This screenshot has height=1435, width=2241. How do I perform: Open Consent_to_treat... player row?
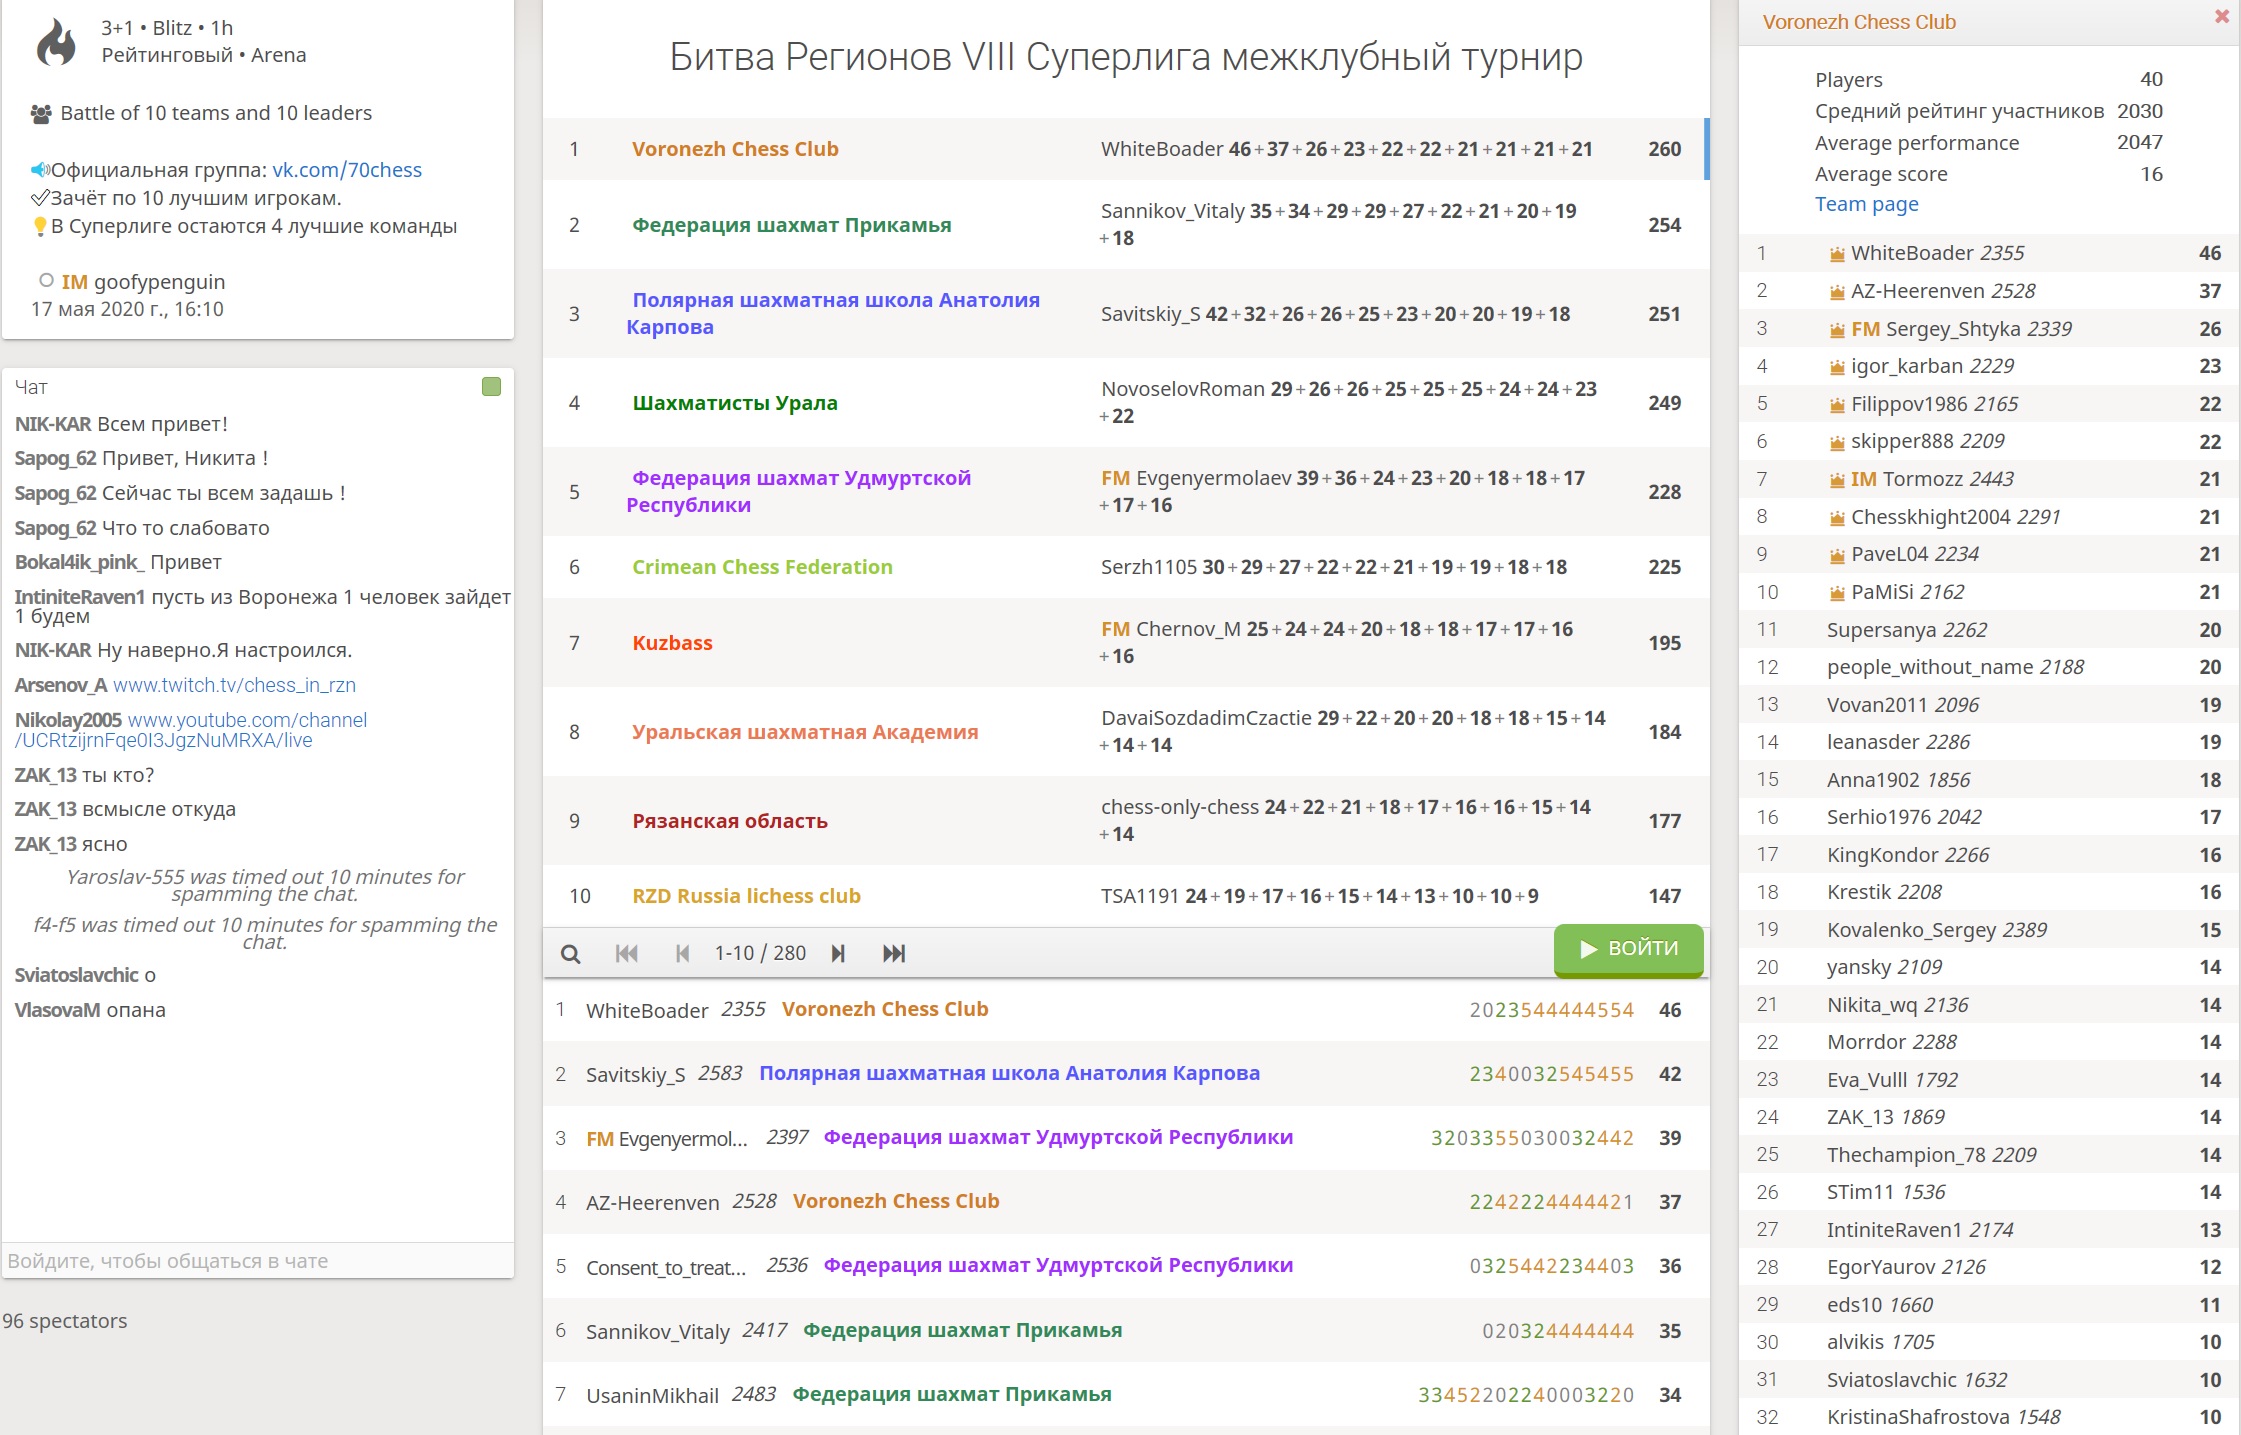point(1125,1266)
